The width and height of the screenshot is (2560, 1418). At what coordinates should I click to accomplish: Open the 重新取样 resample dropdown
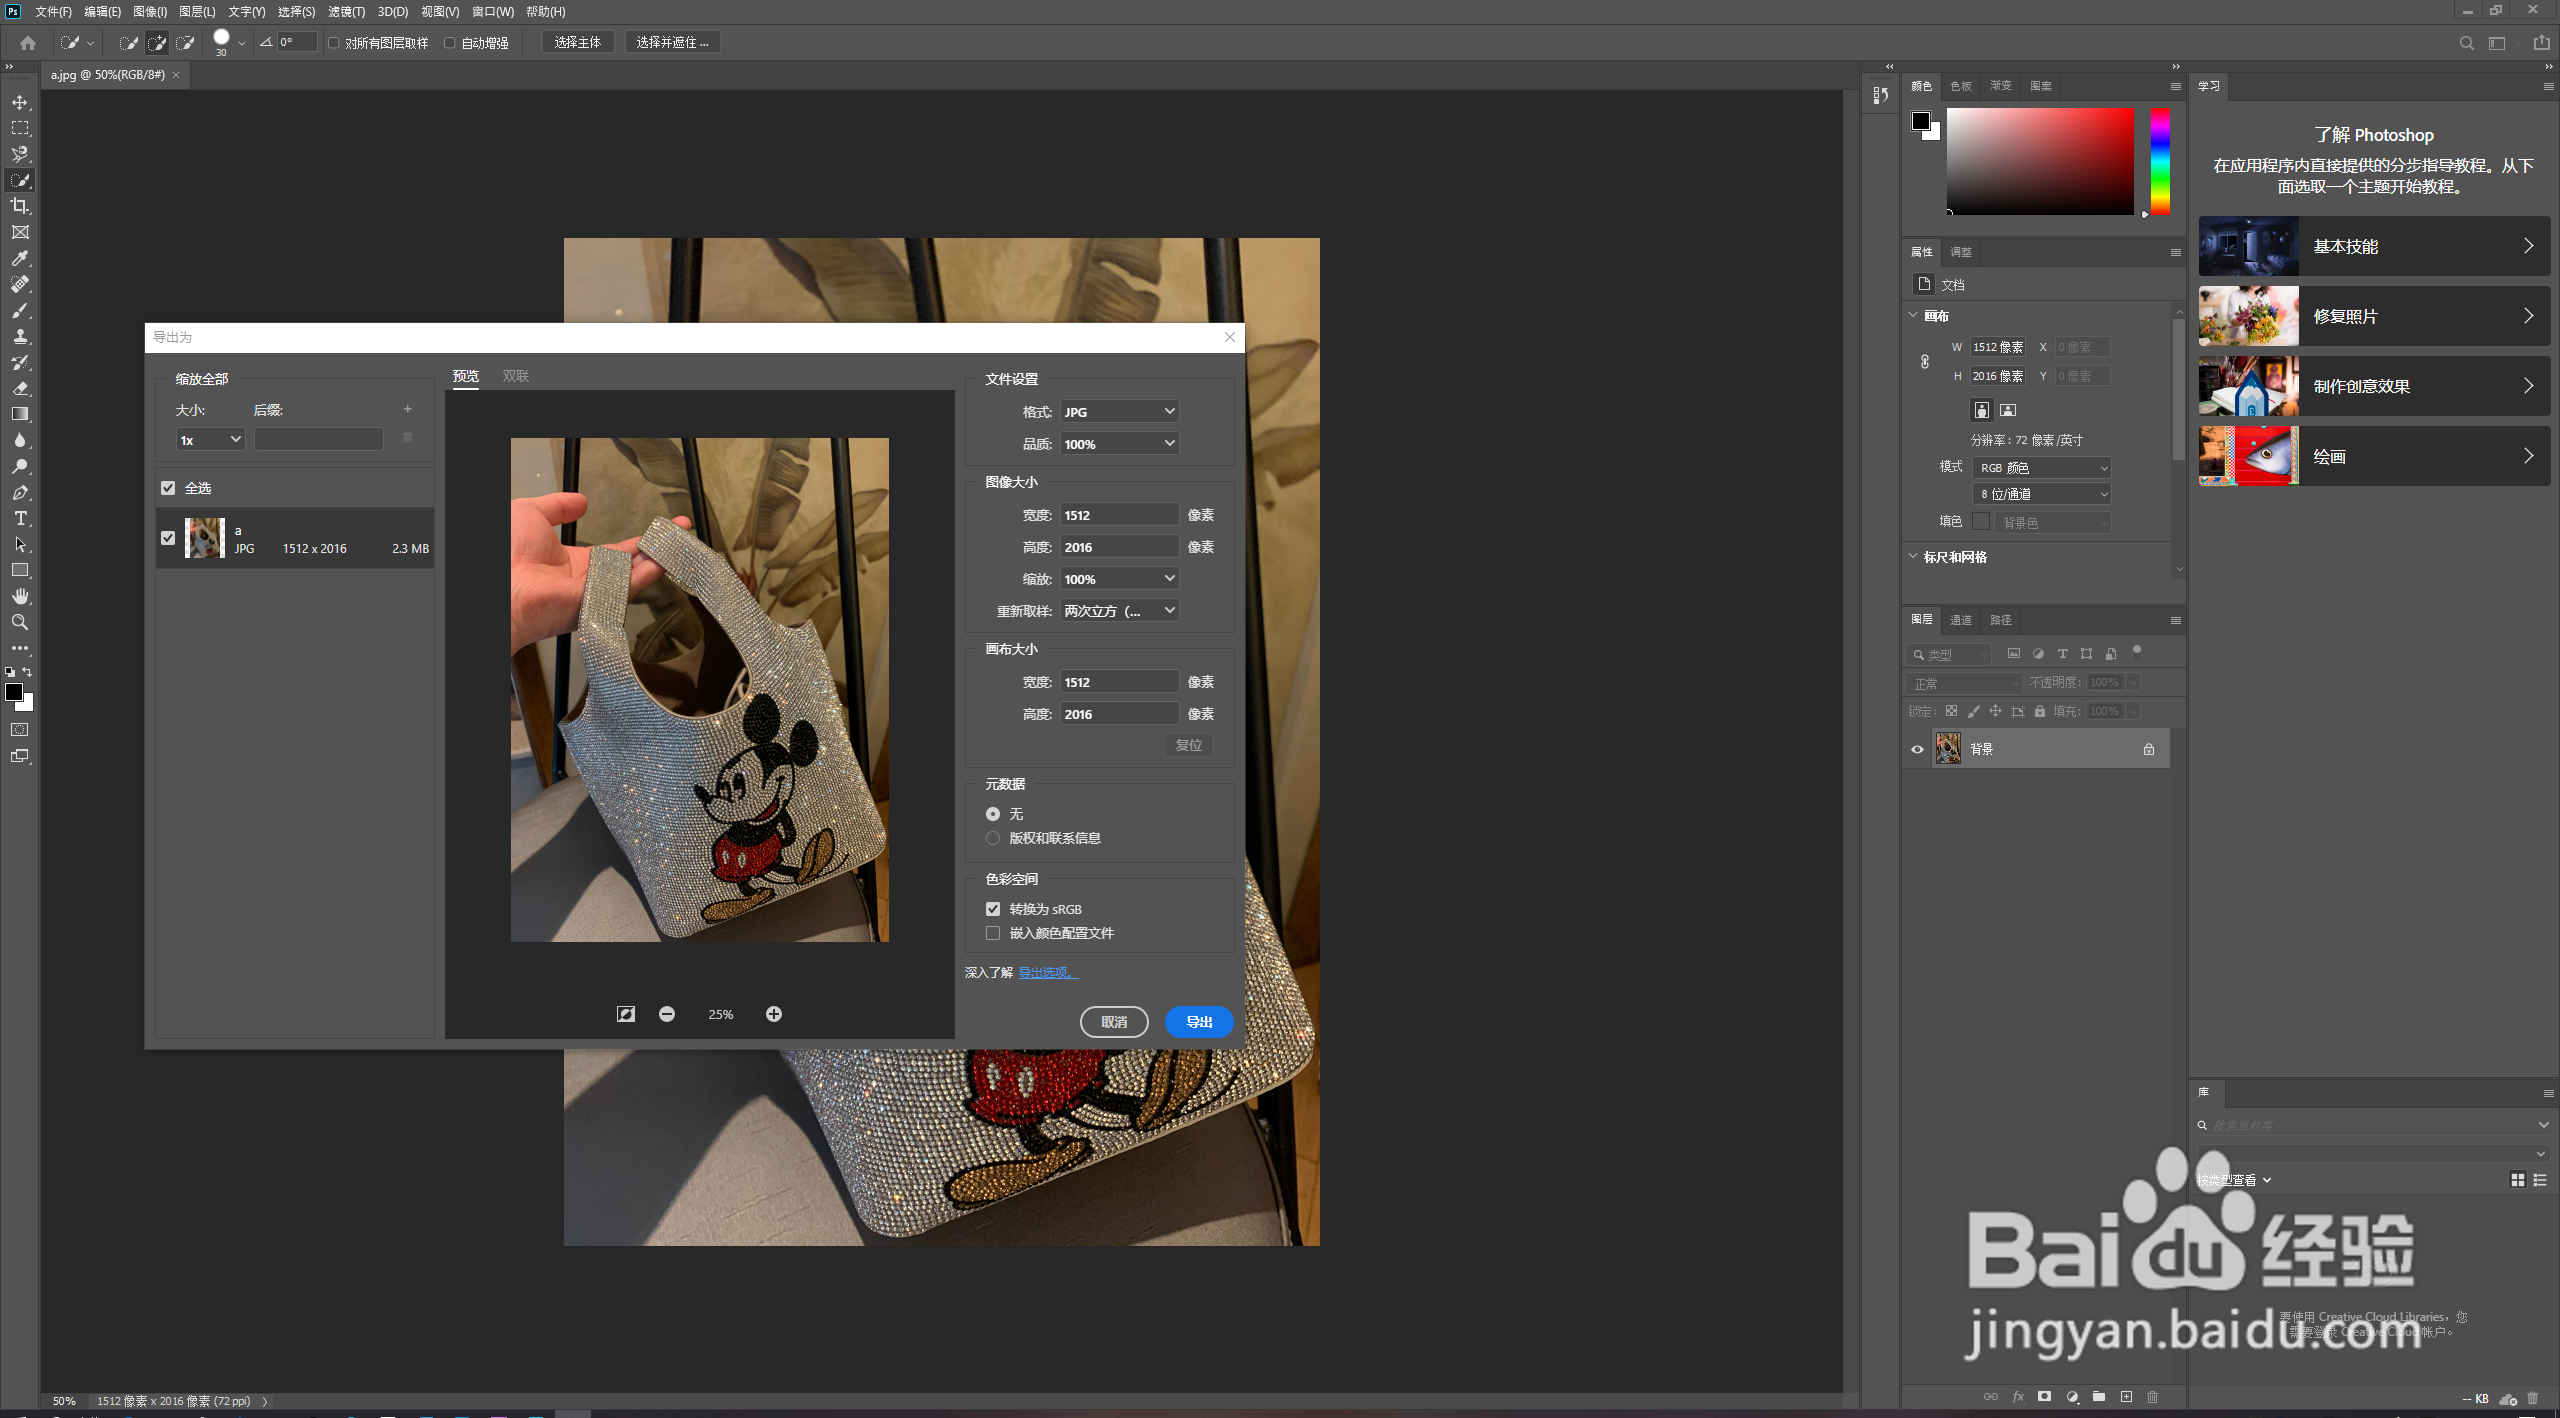(x=1119, y=611)
